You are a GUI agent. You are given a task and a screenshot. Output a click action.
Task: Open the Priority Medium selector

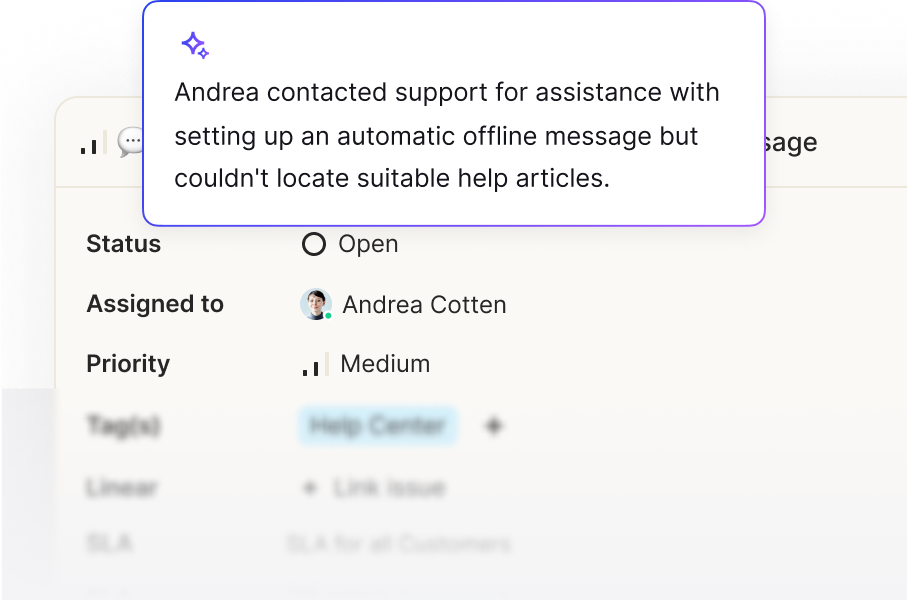[366, 364]
